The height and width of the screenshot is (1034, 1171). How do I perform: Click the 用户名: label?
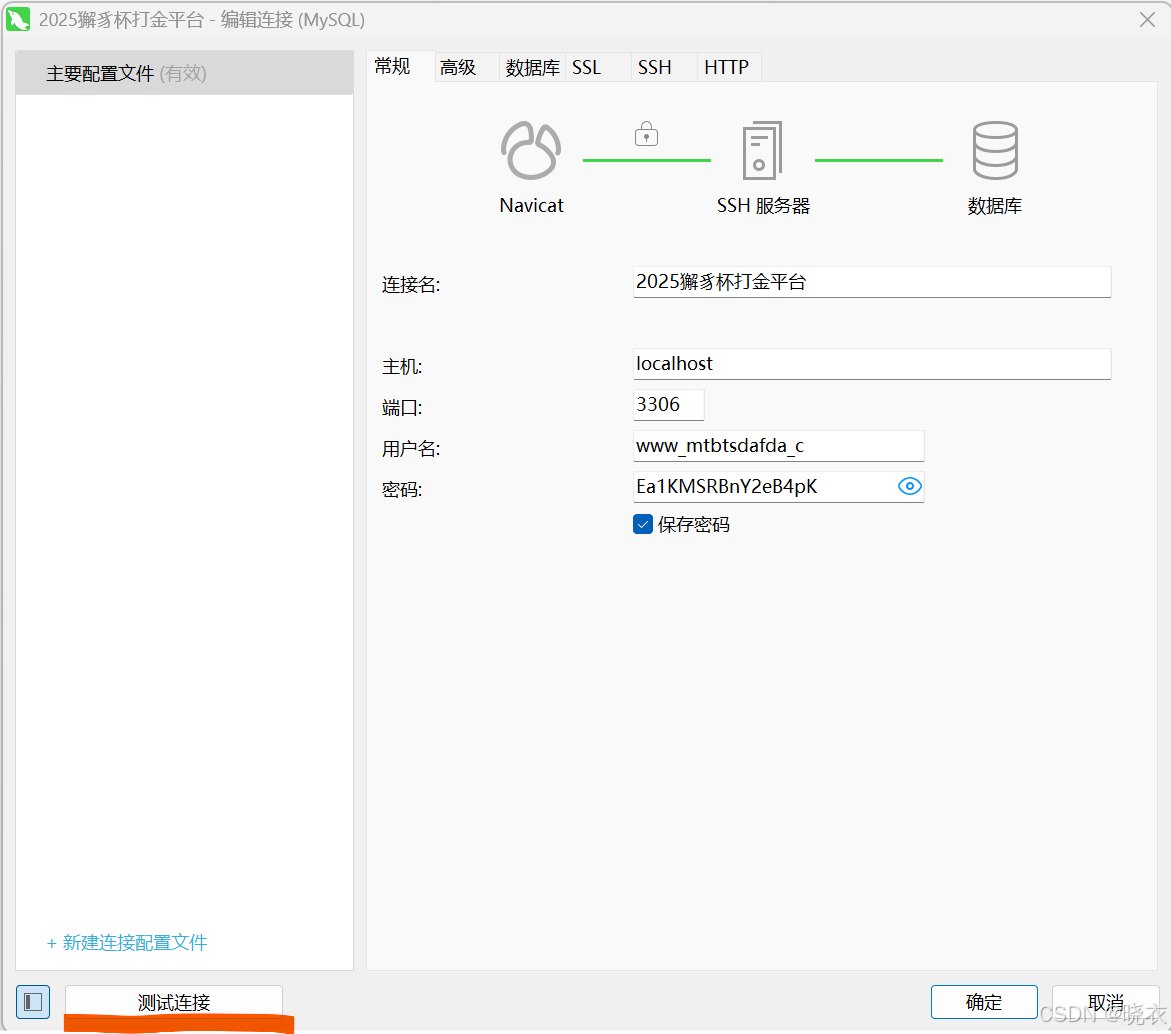(x=411, y=449)
